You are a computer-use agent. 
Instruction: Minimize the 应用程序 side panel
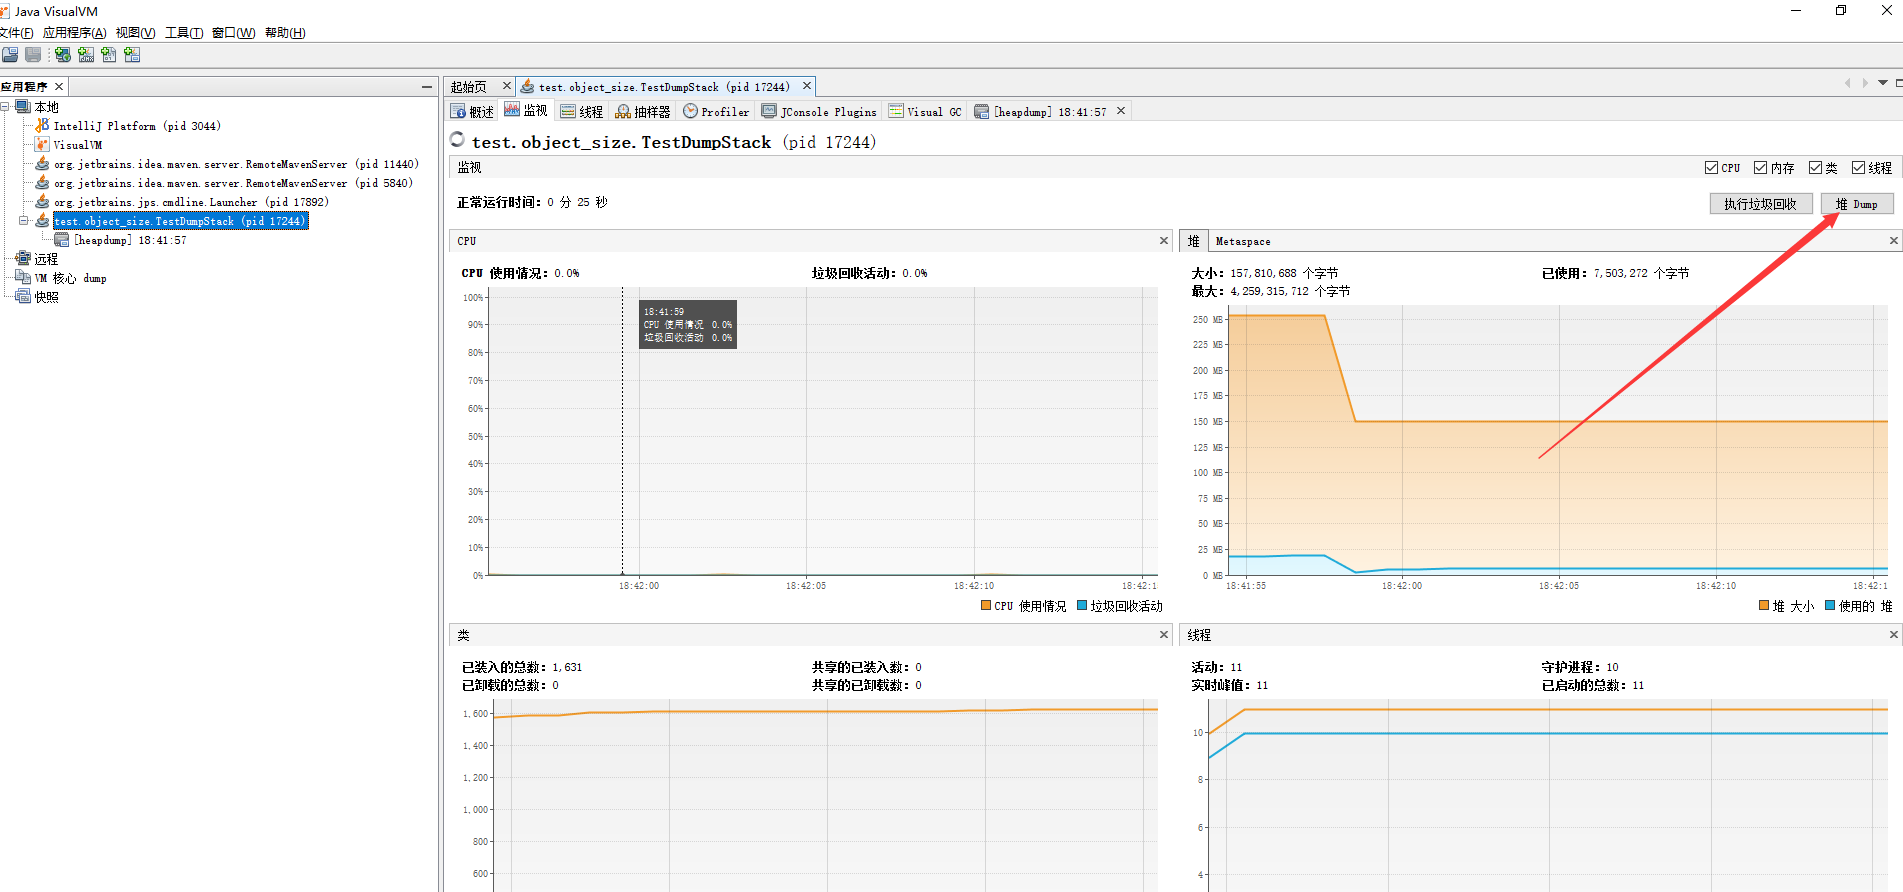tap(427, 87)
